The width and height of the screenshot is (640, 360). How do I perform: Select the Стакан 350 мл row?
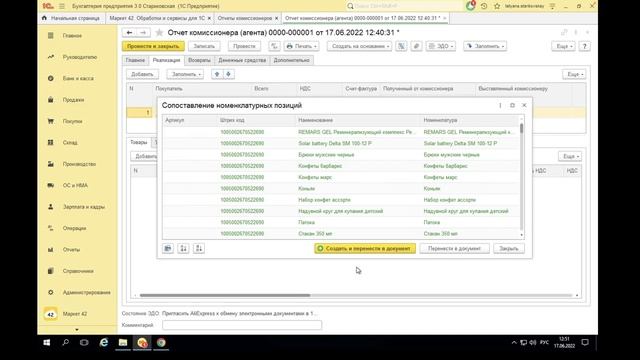[341, 234]
